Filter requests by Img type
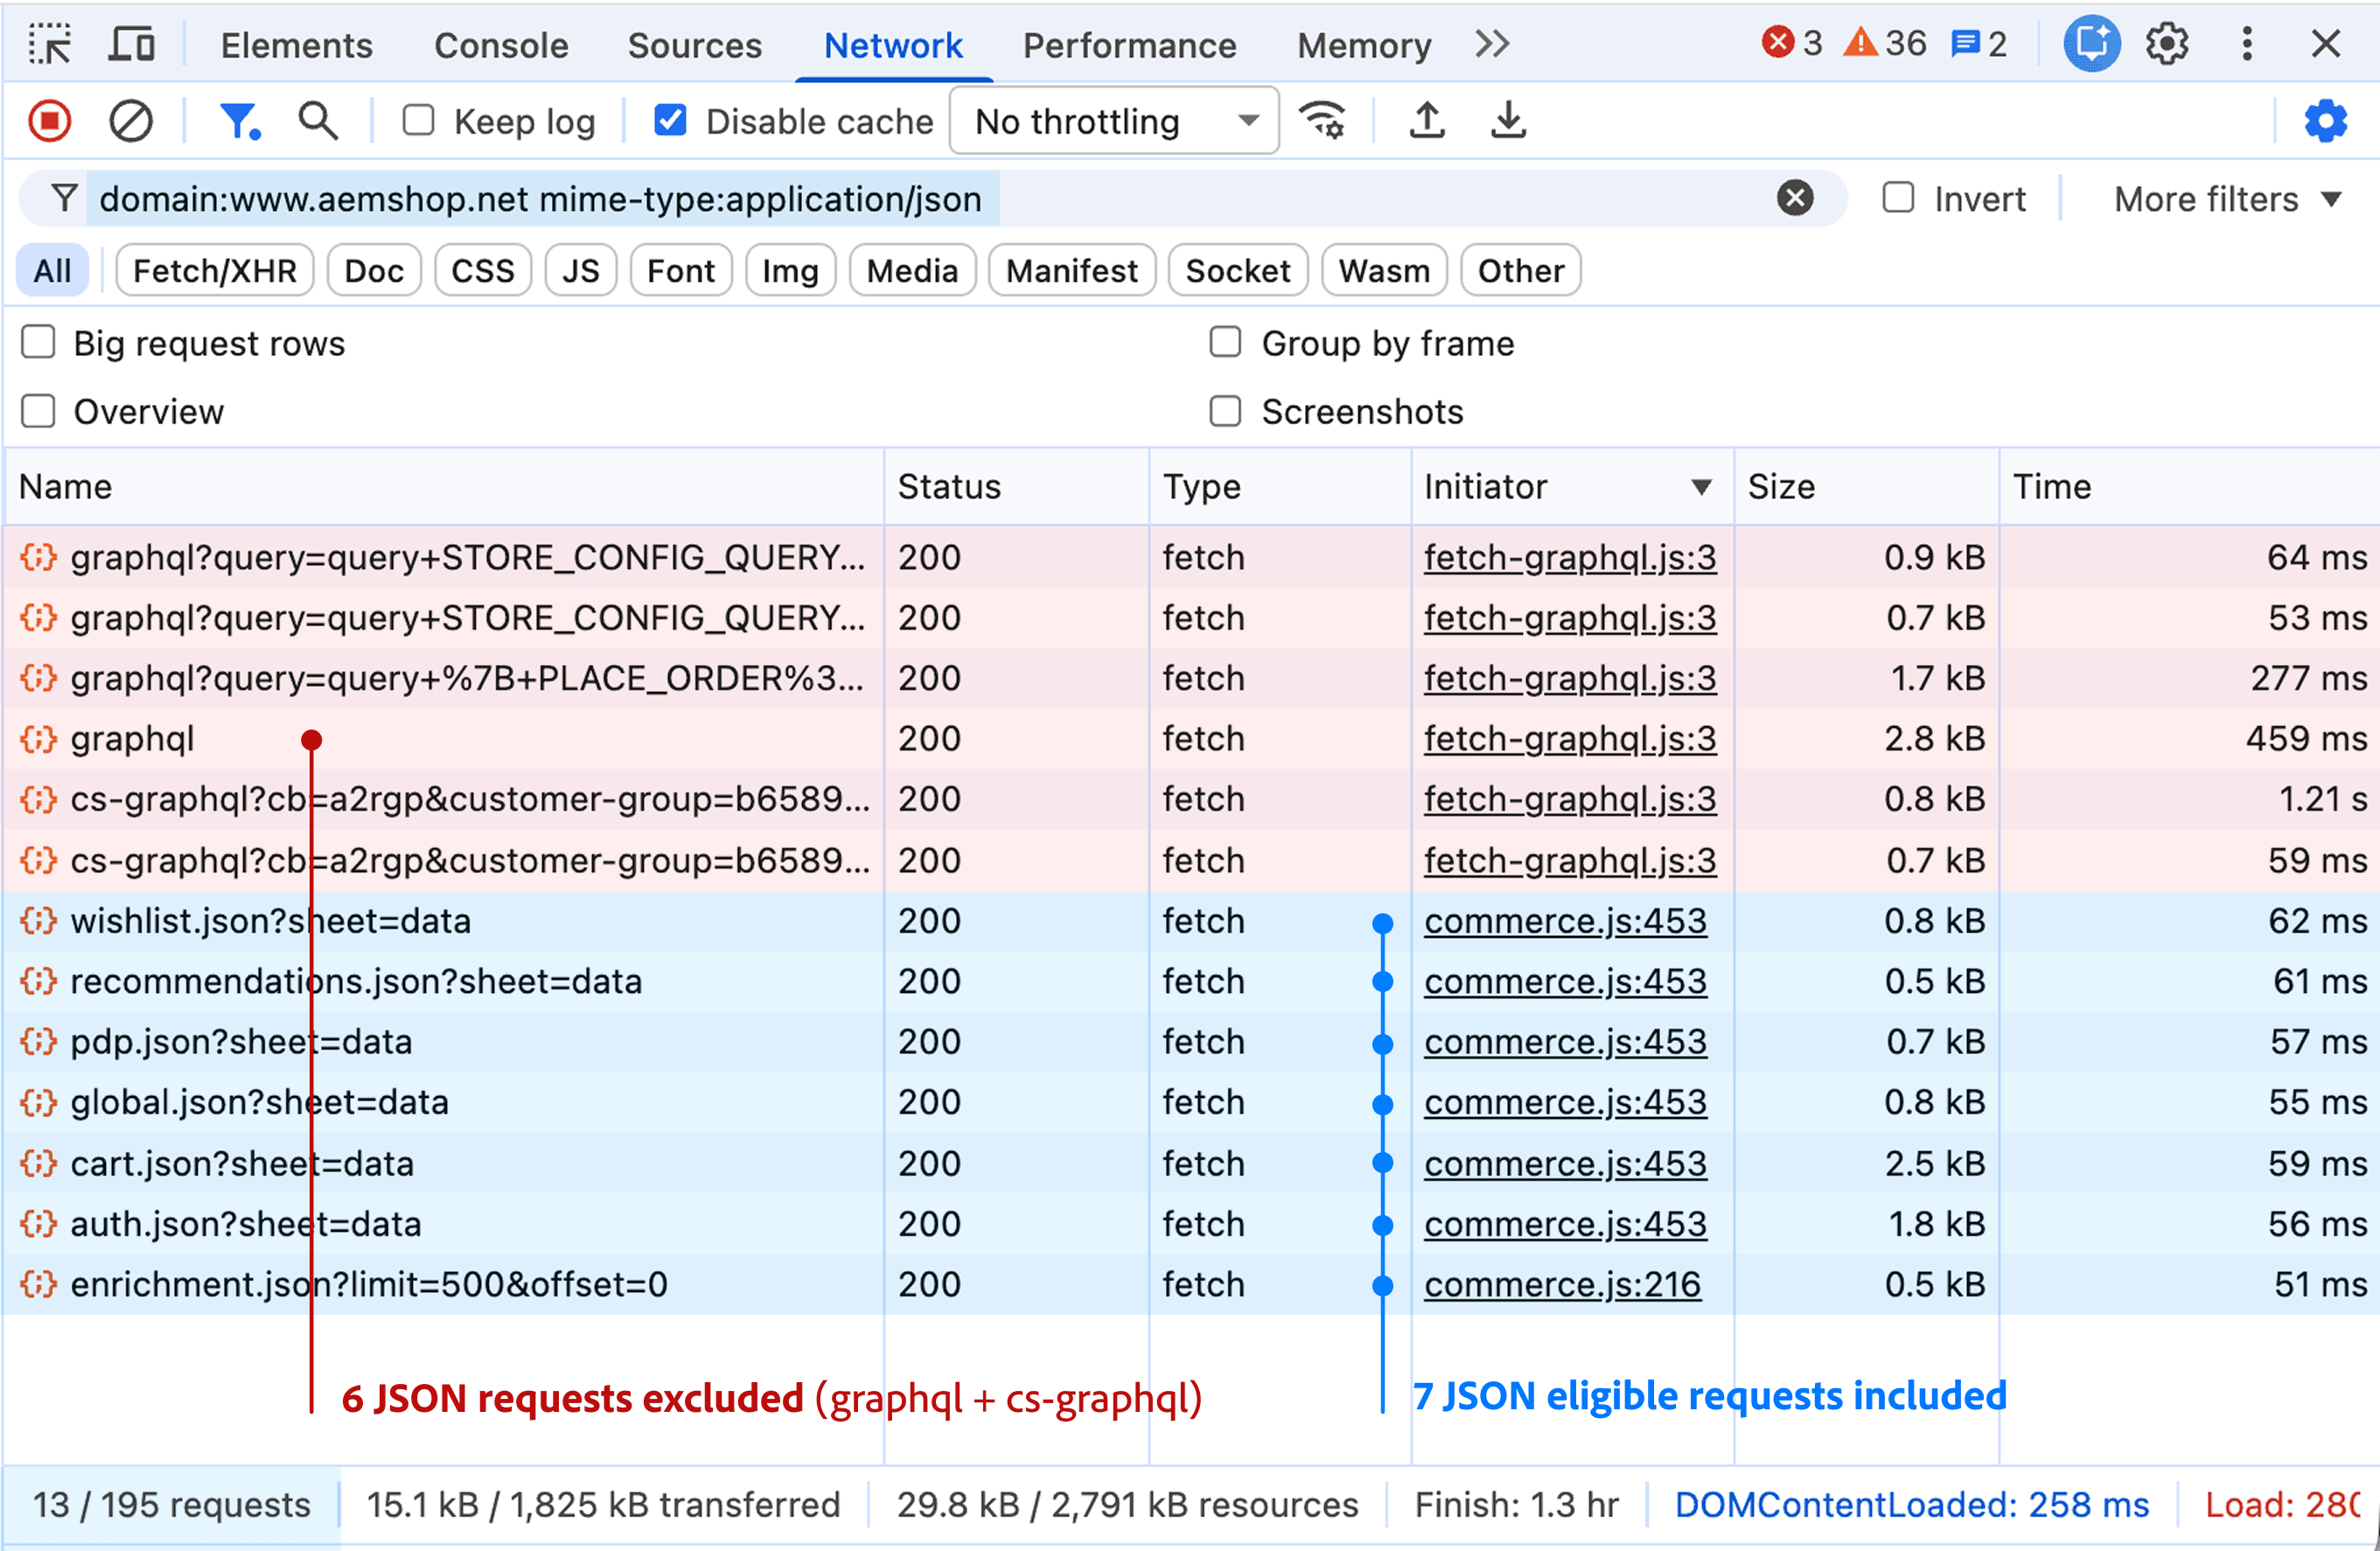 (x=790, y=271)
